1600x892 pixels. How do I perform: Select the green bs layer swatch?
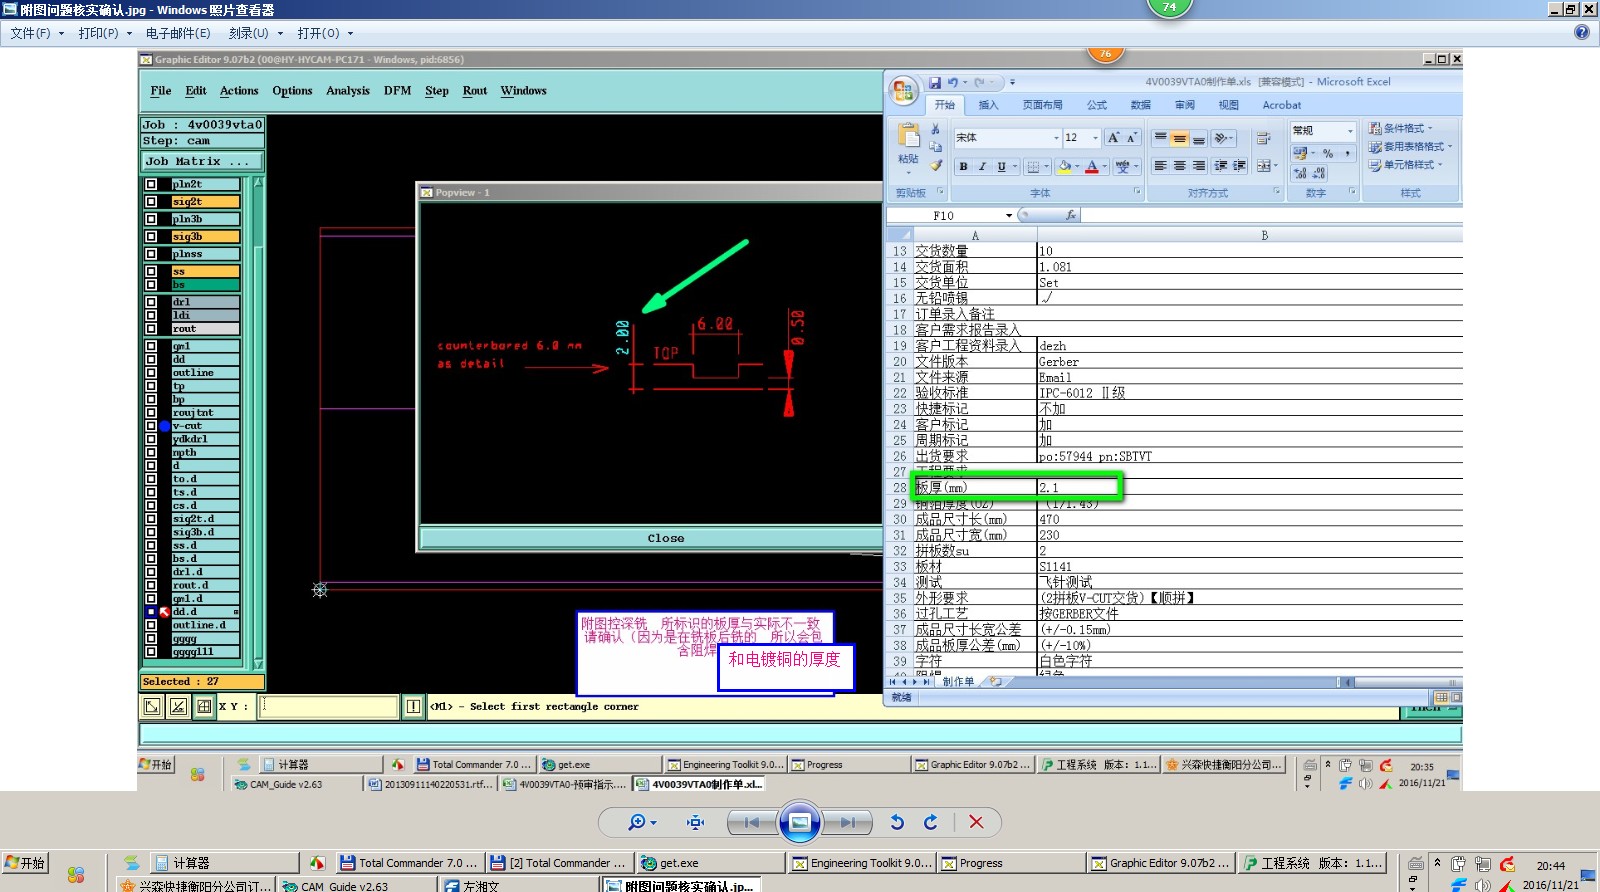pyautogui.click(x=205, y=285)
